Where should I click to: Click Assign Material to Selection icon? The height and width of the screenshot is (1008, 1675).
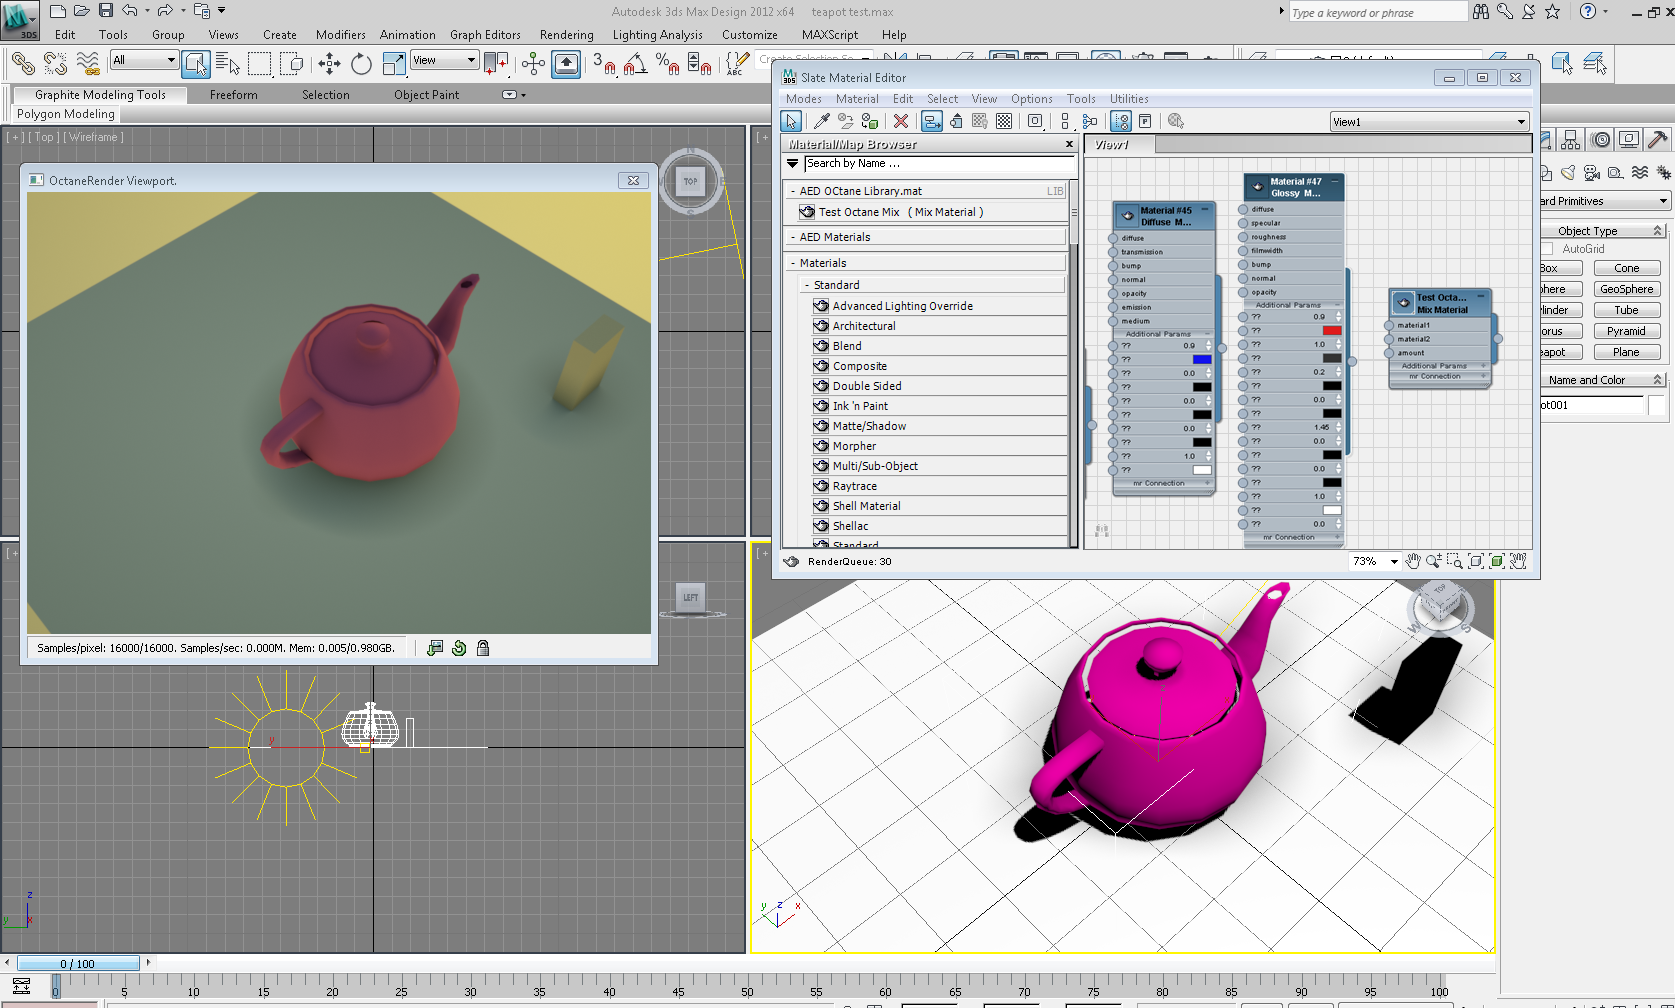[x=870, y=121]
